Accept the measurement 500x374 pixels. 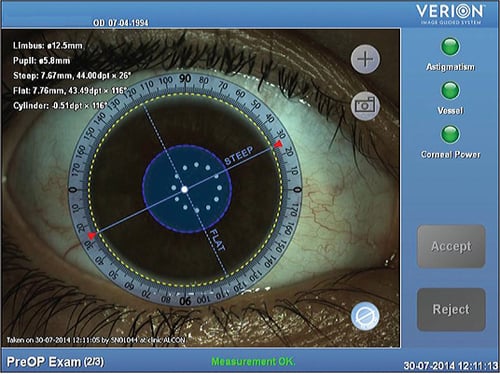click(451, 246)
